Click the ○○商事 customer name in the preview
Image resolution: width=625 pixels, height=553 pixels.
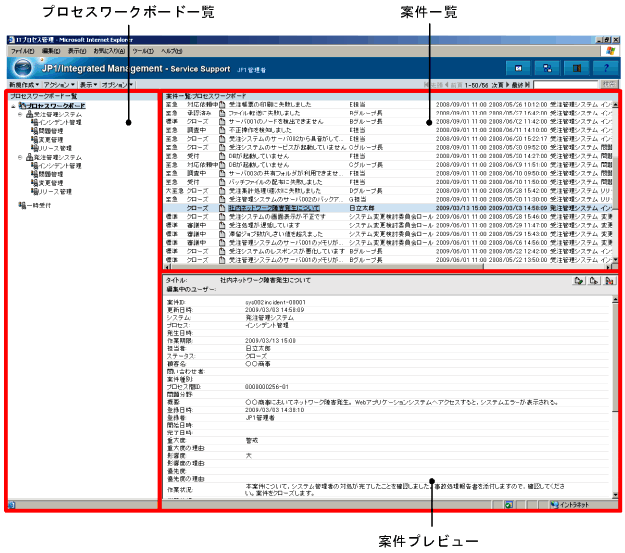pos(257,364)
